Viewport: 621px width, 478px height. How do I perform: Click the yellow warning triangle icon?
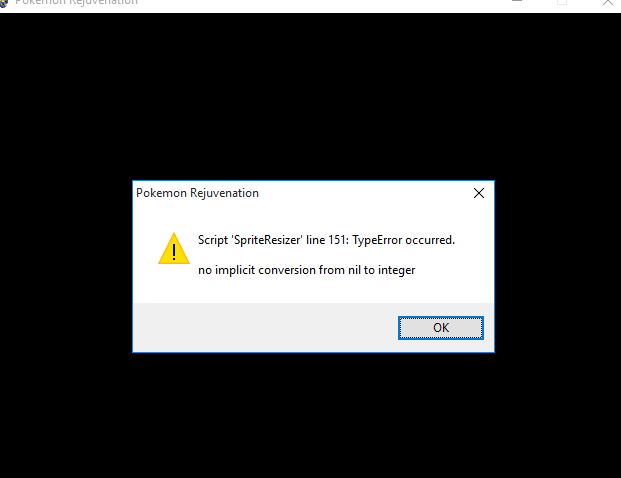click(174, 249)
